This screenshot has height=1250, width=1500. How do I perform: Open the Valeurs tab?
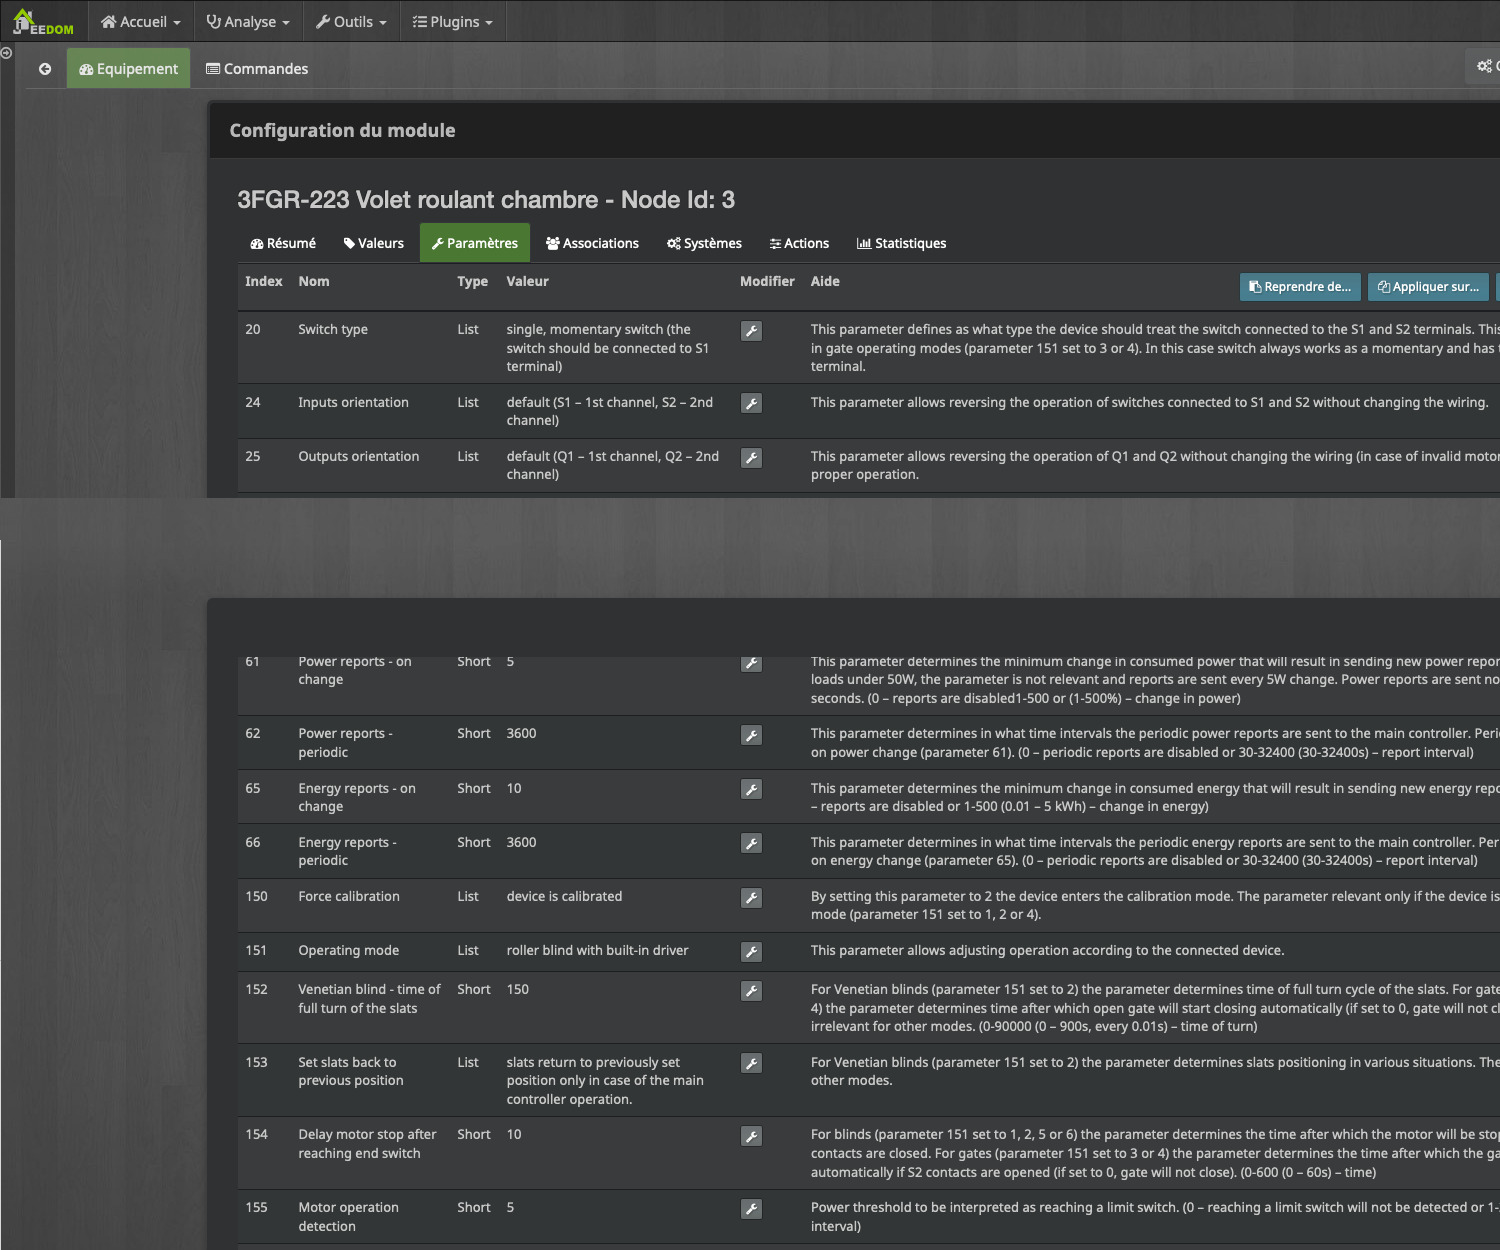374,243
